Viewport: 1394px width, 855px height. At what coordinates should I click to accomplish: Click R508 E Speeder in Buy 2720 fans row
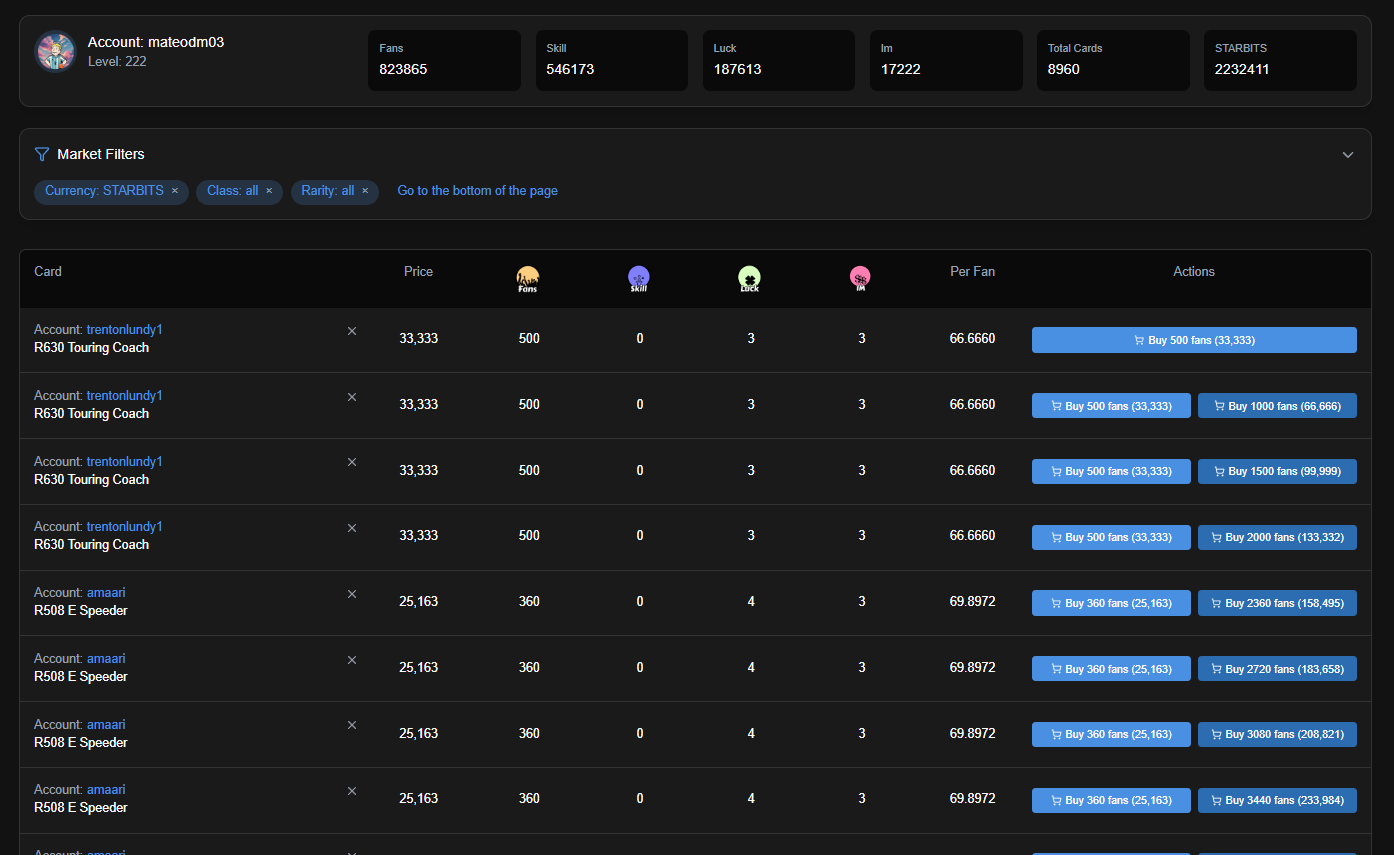point(81,677)
